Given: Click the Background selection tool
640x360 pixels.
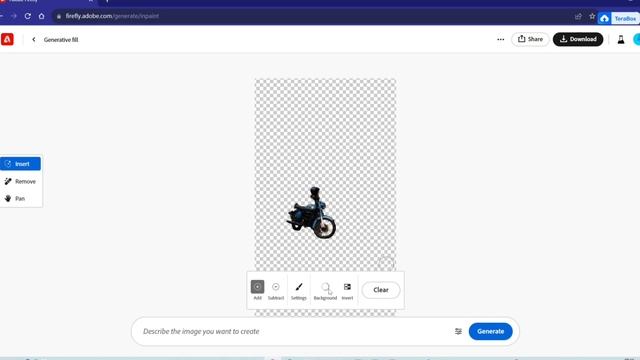Looking at the screenshot, I should tap(325, 290).
